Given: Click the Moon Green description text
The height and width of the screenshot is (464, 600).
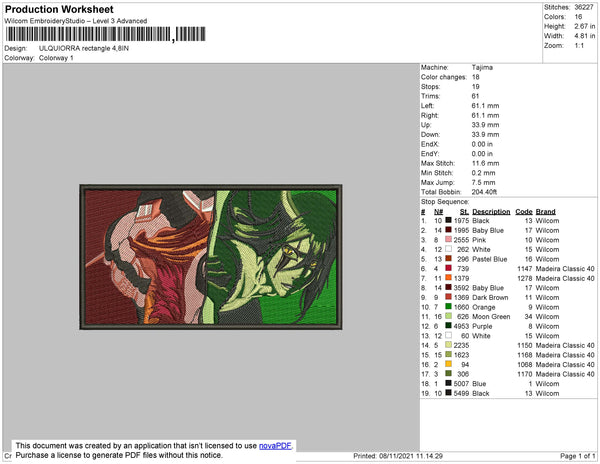Looking at the screenshot, I should [x=491, y=316].
